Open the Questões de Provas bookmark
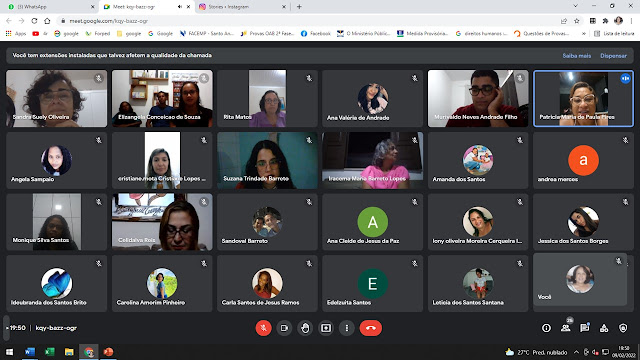Screen dimensions: 640x360 541,33
